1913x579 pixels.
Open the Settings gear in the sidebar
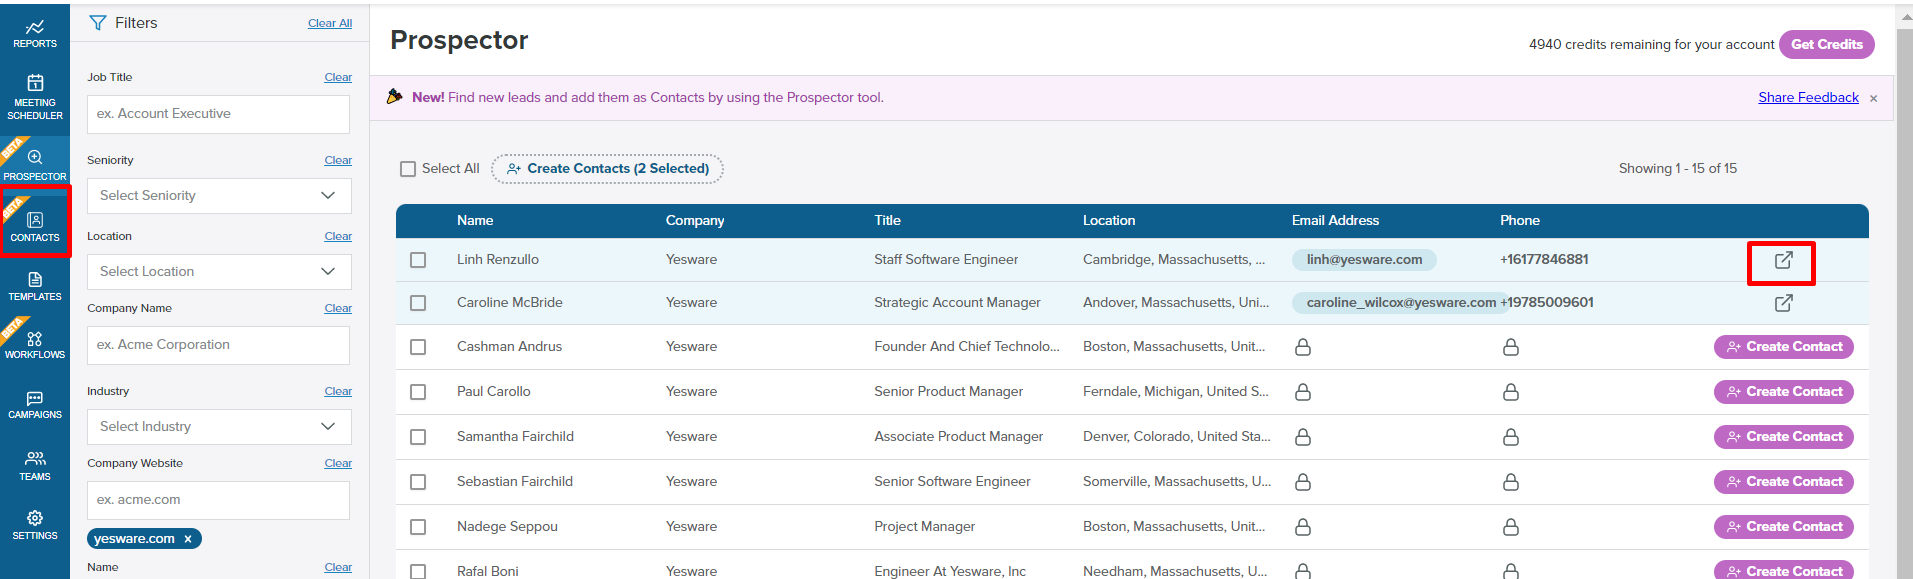point(35,525)
